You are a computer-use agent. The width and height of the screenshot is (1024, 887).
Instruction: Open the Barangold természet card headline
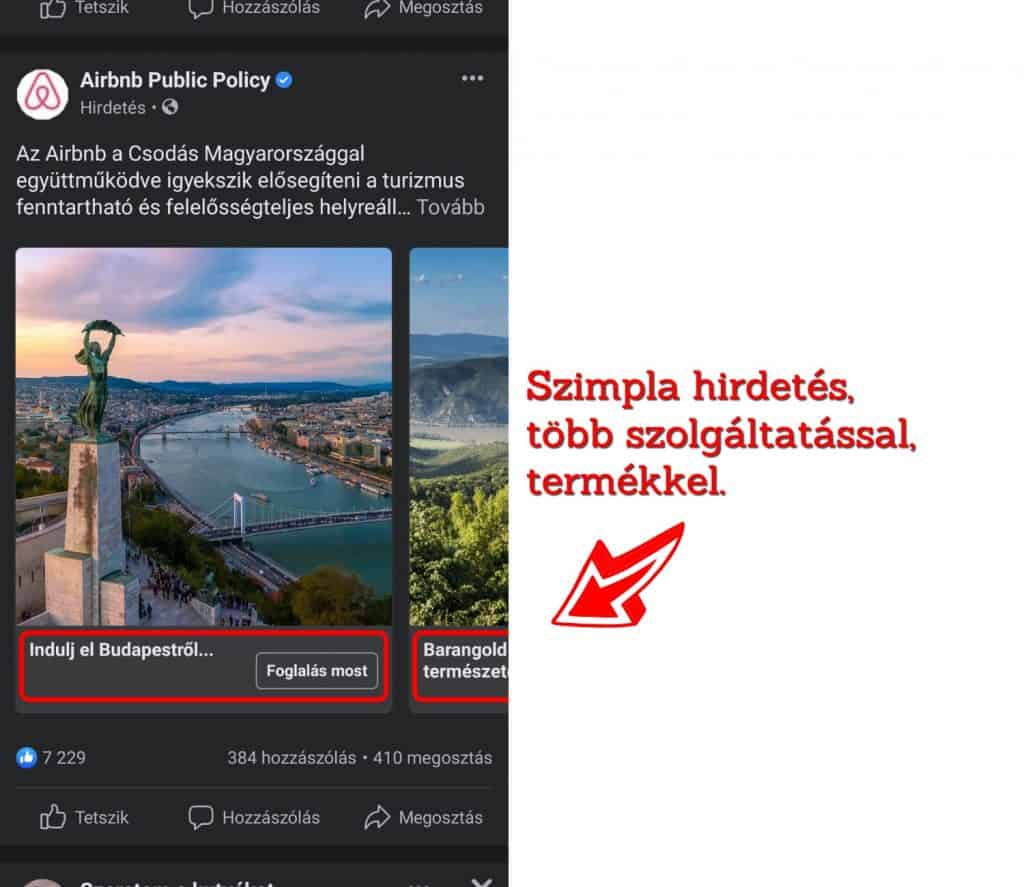pos(465,660)
